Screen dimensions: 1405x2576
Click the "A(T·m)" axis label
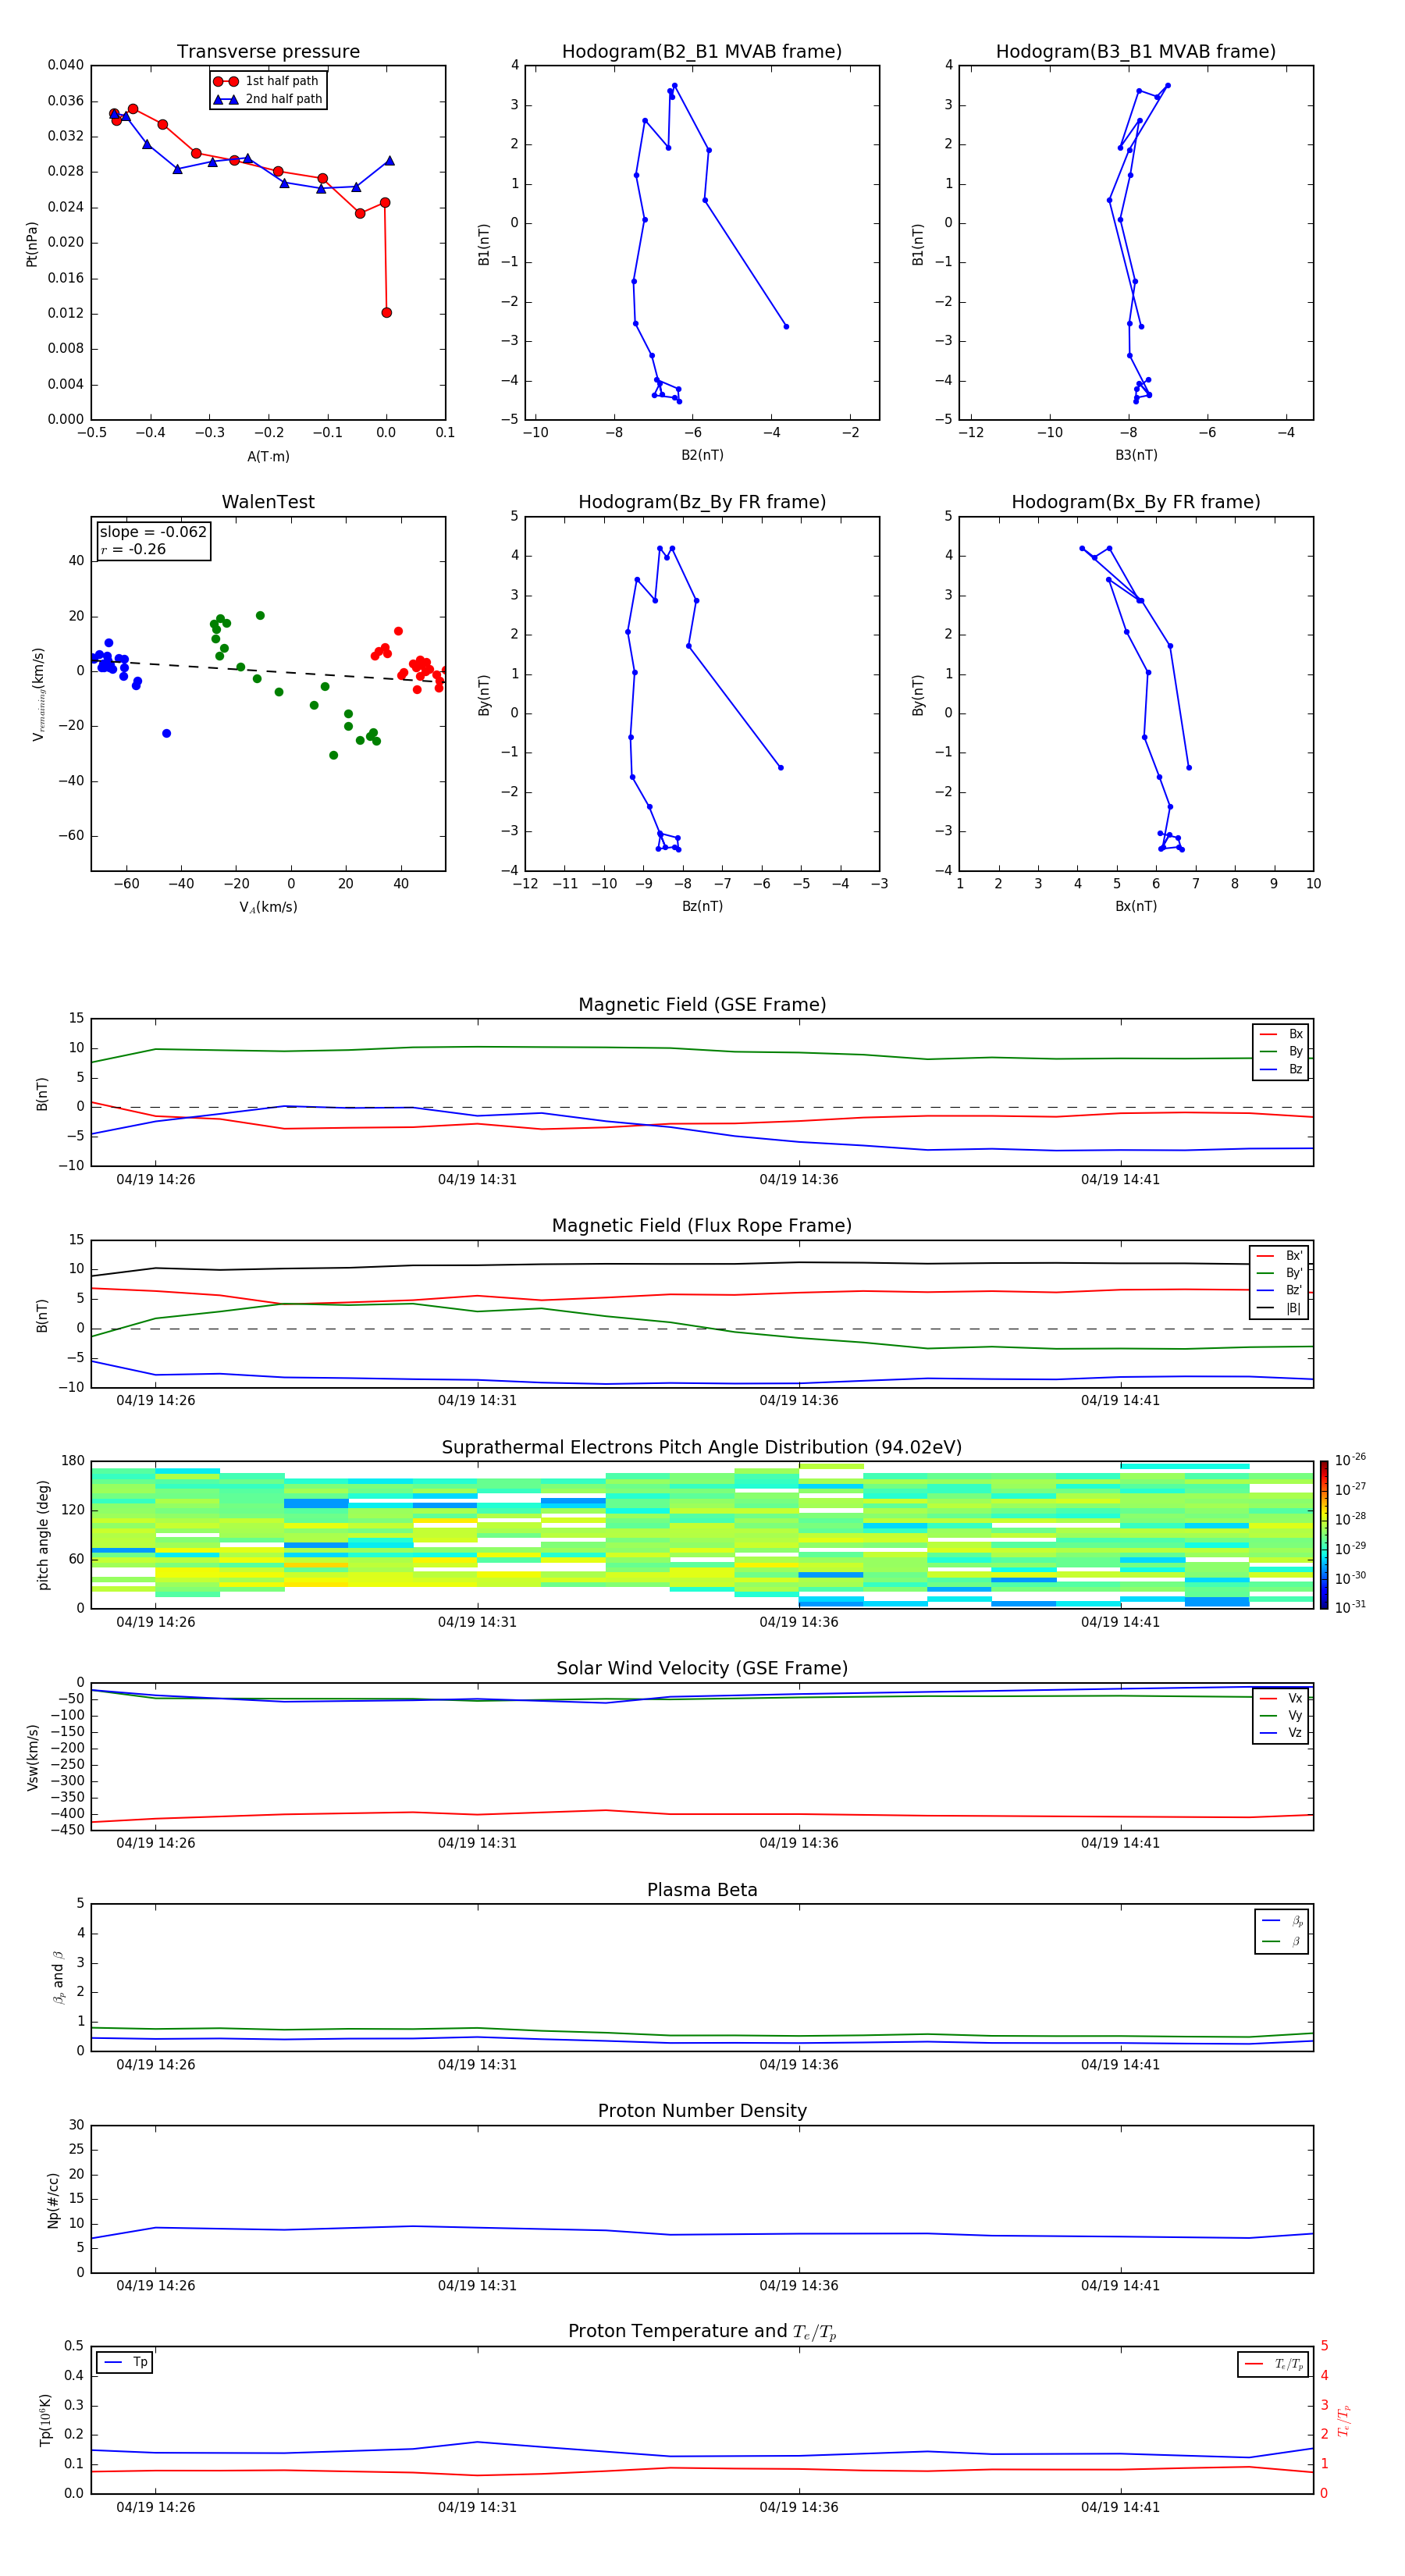(x=268, y=456)
